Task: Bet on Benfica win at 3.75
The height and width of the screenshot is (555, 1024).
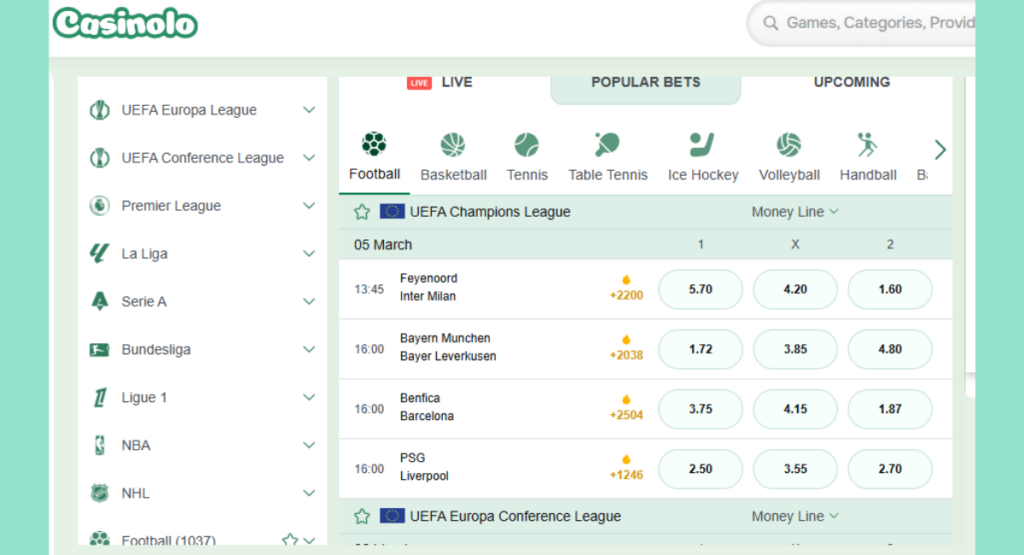Action: [x=700, y=409]
